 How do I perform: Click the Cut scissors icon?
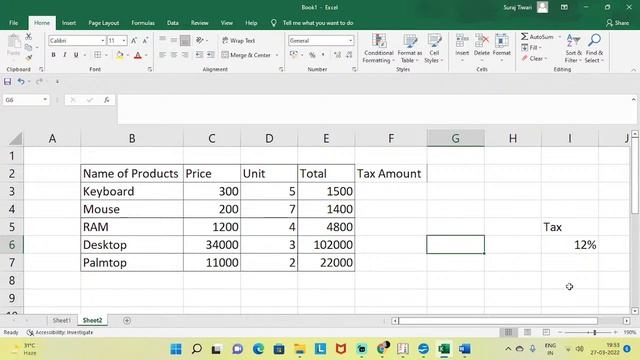tap(29, 37)
